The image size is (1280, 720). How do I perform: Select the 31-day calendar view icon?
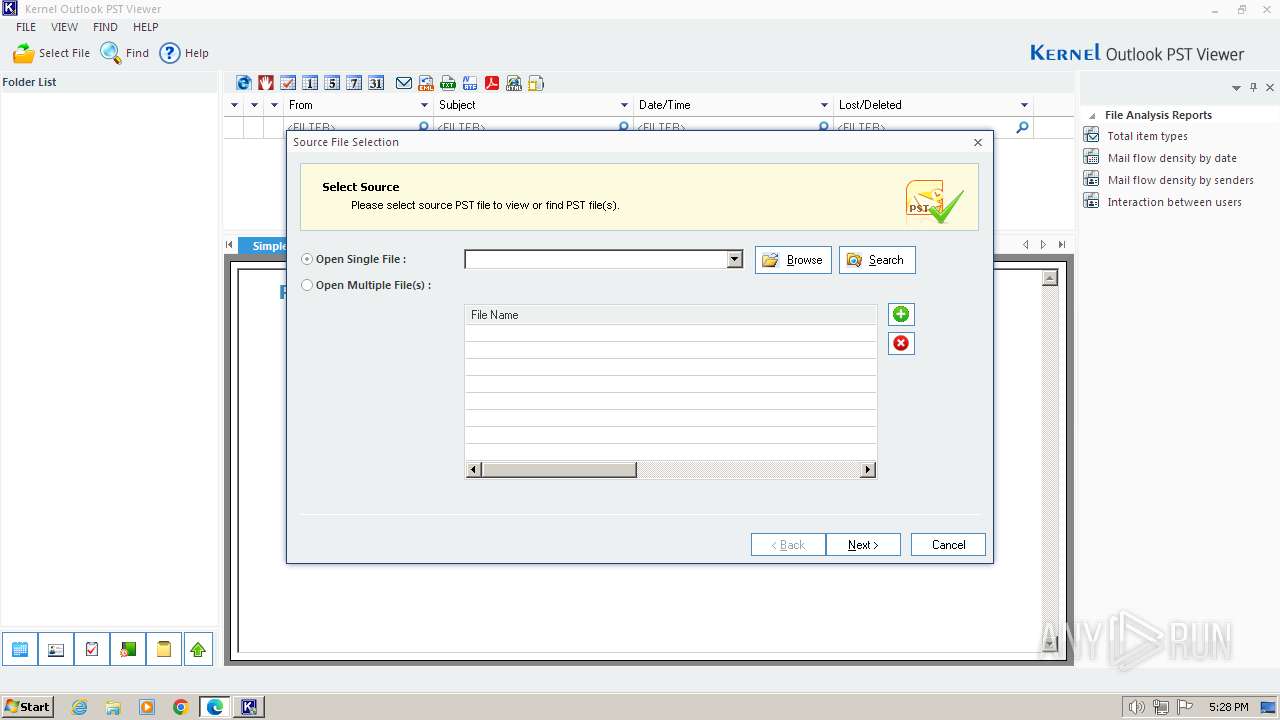(376, 83)
